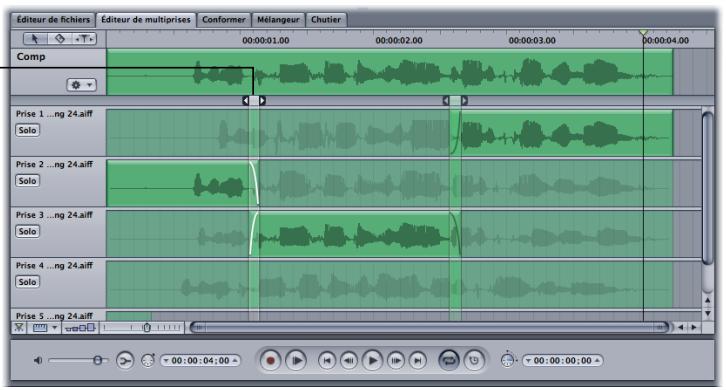Screen dimensions: 726x390
Task: Click the ruler at 00:00:03.00
Action: pos(532,40)
